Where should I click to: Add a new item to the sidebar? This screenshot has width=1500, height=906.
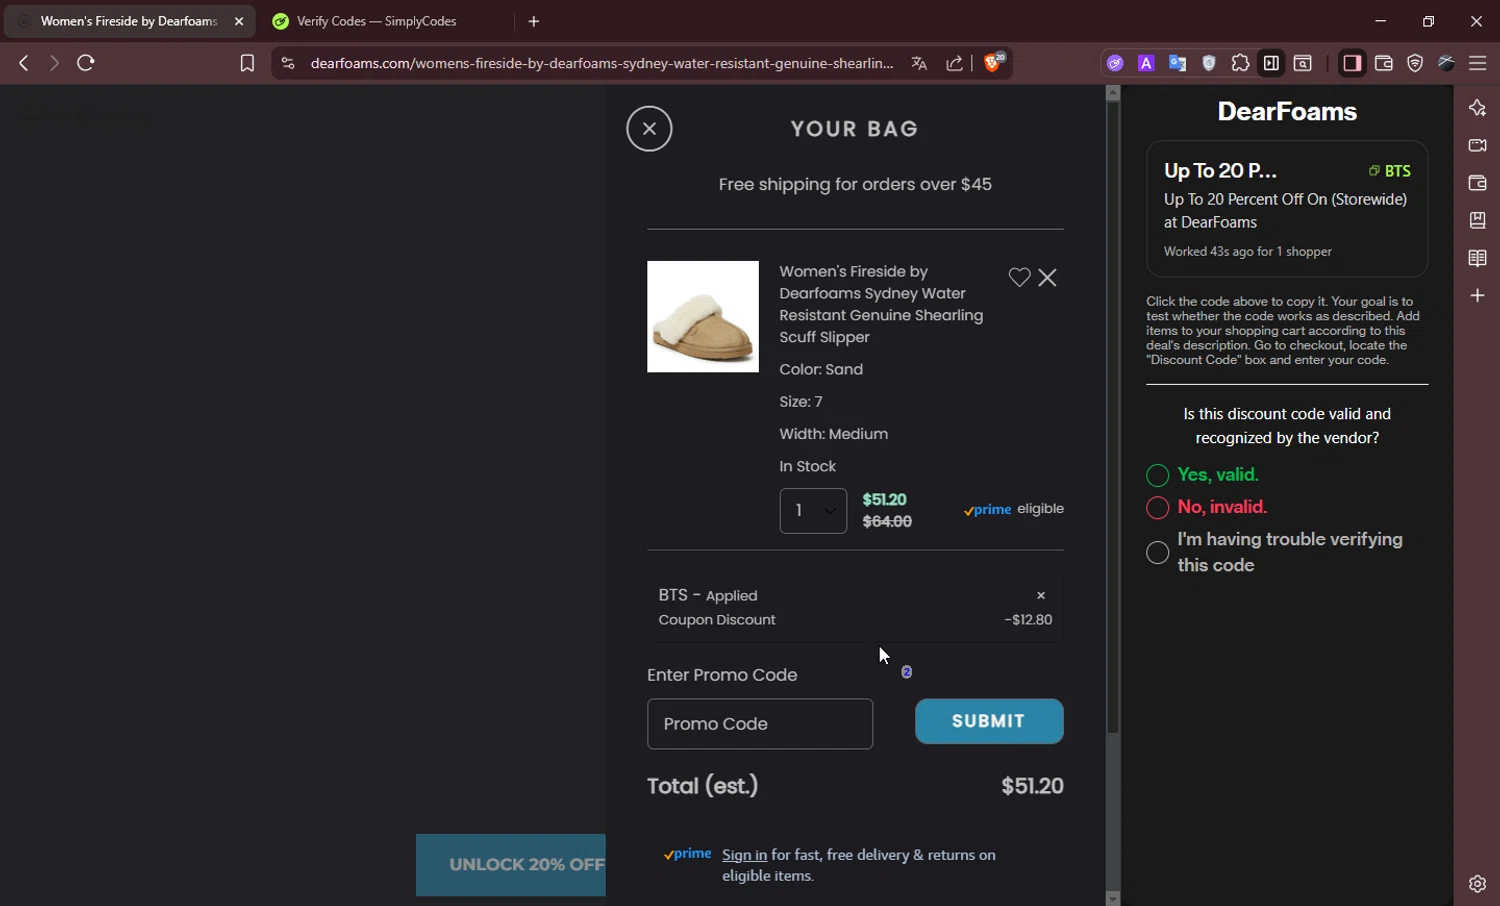point(1477,296)
